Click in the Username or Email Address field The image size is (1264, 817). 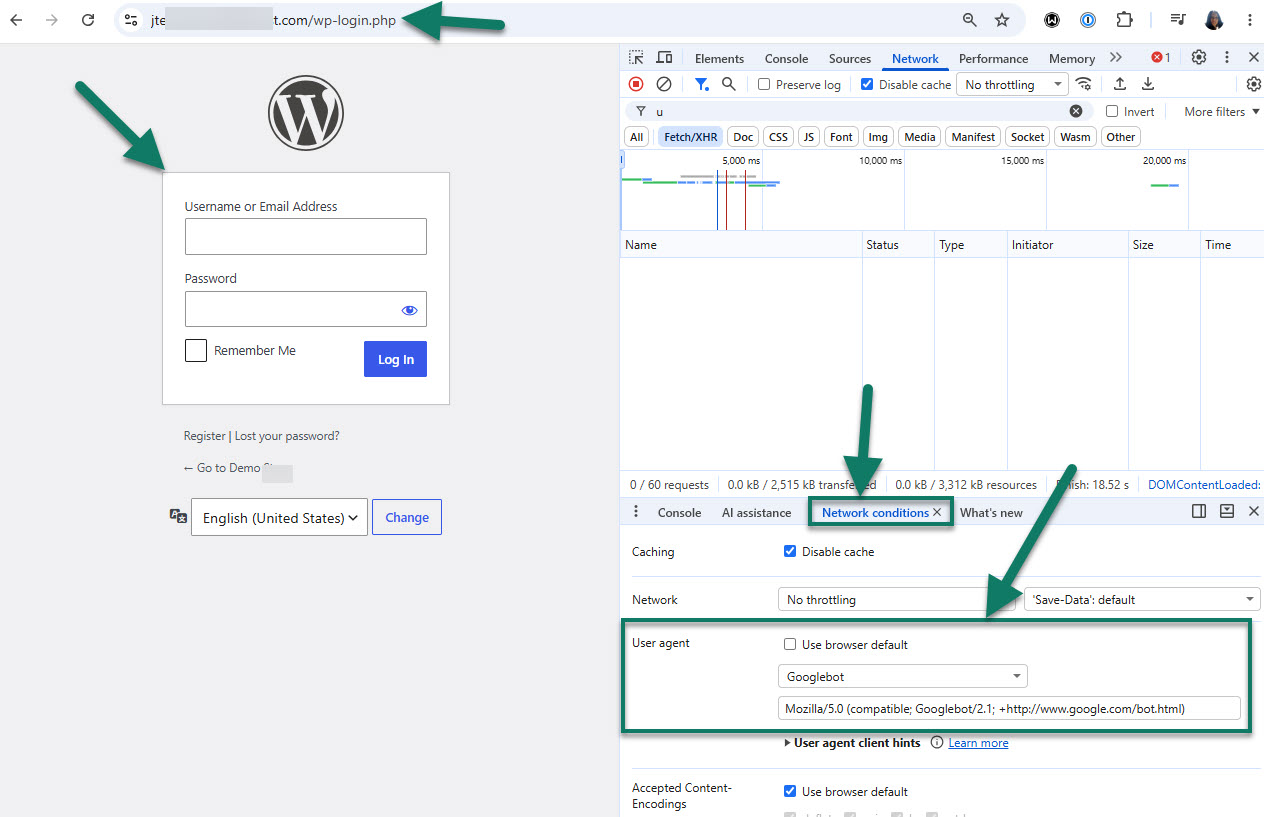[306, 237]
